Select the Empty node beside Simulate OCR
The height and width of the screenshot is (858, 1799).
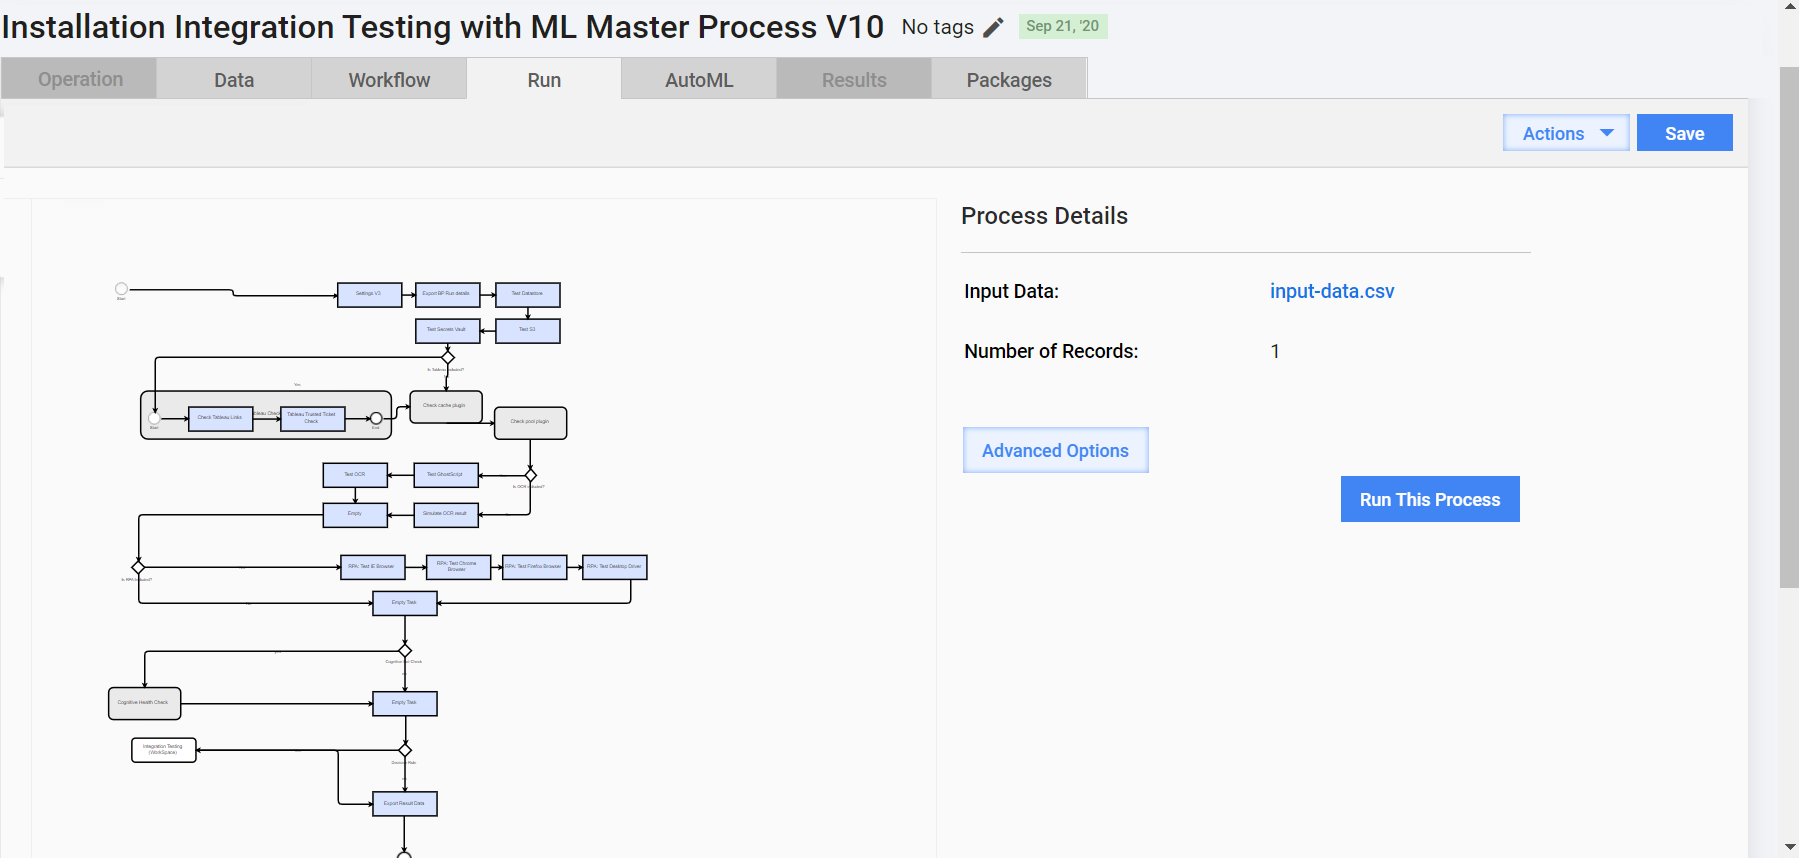pyautogui.click(x=355, y=515)
